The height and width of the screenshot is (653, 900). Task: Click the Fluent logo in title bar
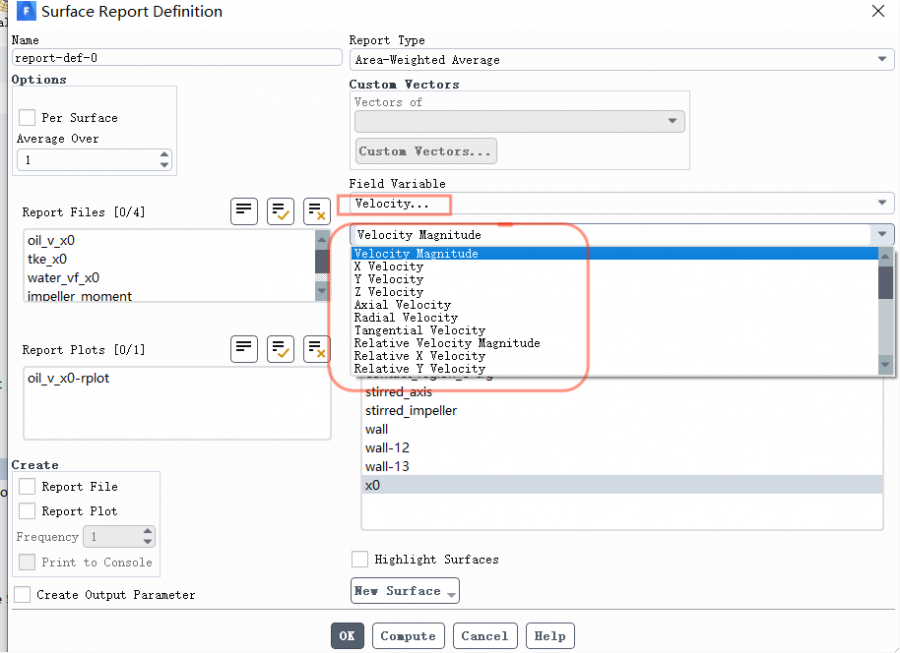tap(25, 12)
